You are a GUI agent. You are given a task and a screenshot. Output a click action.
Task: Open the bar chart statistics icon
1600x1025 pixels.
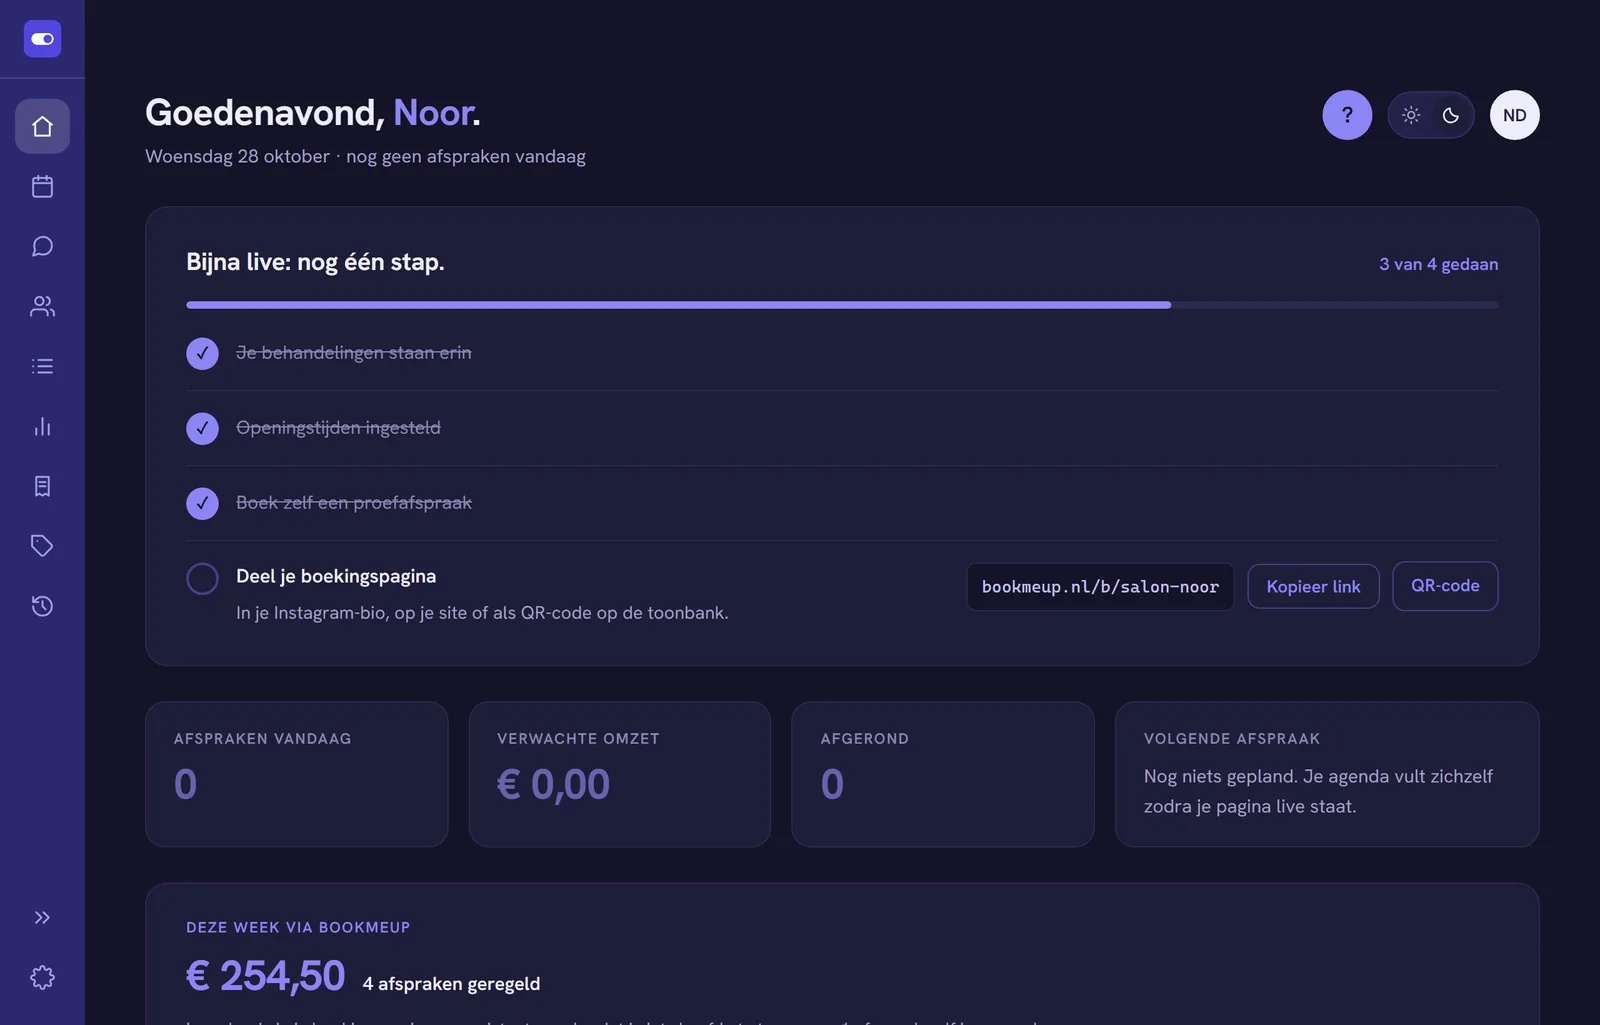click(42, 426)
